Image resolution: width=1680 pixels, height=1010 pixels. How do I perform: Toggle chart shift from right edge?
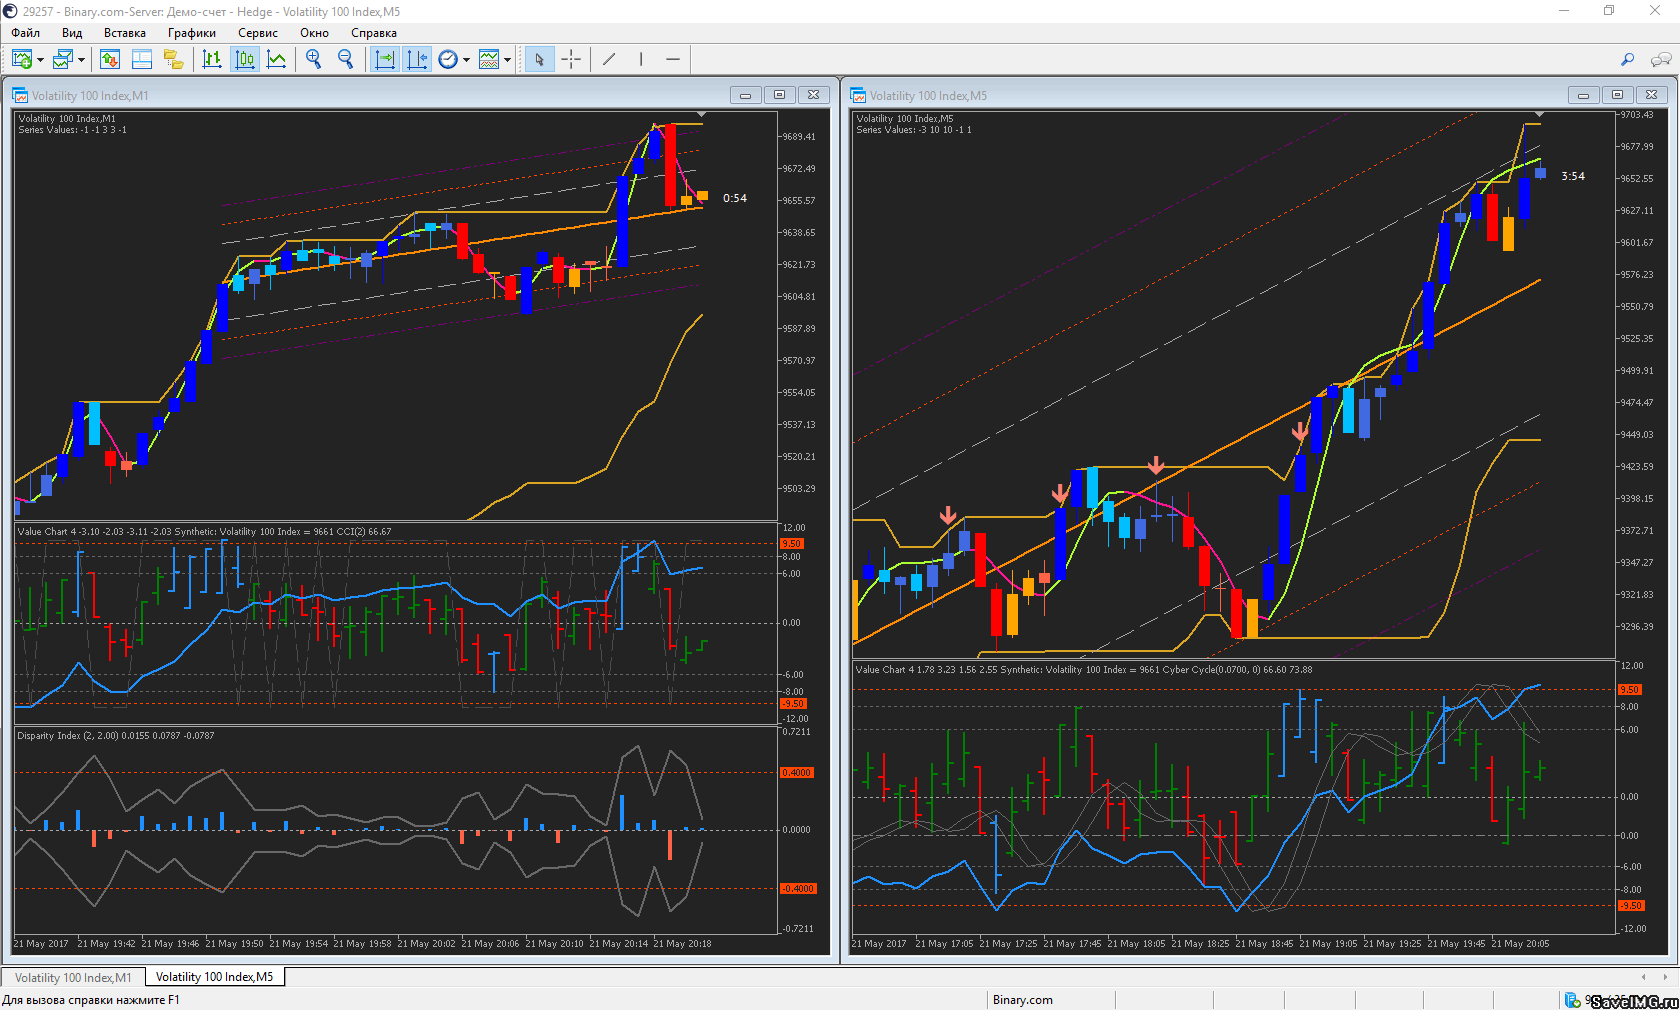click(x=417, y=60)
